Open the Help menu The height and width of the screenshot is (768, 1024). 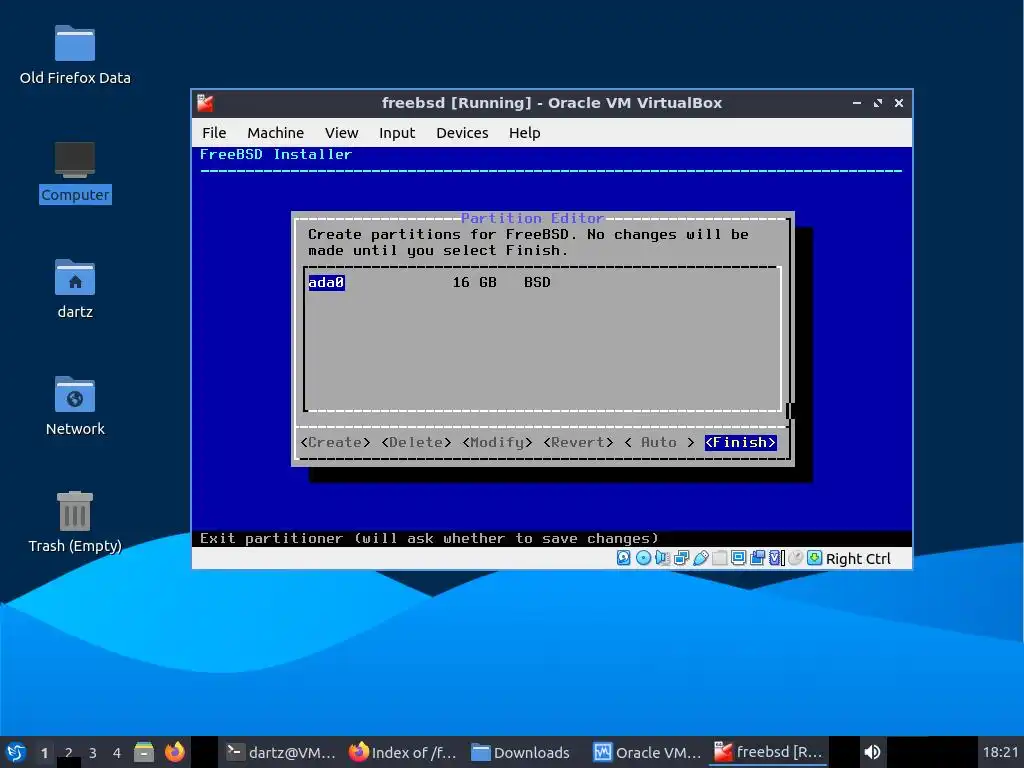click(524, 133)
